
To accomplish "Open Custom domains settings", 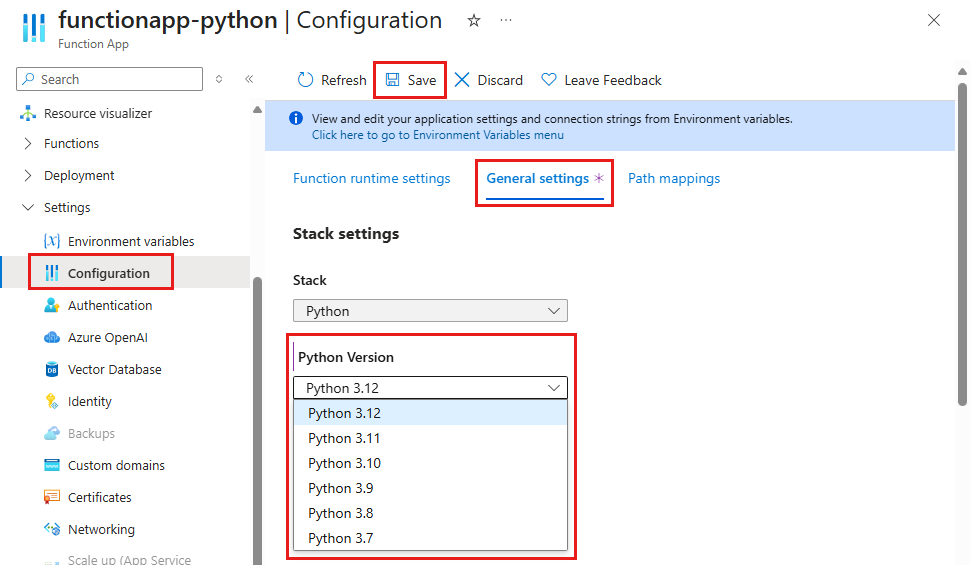I will click(x=116, y=465).
